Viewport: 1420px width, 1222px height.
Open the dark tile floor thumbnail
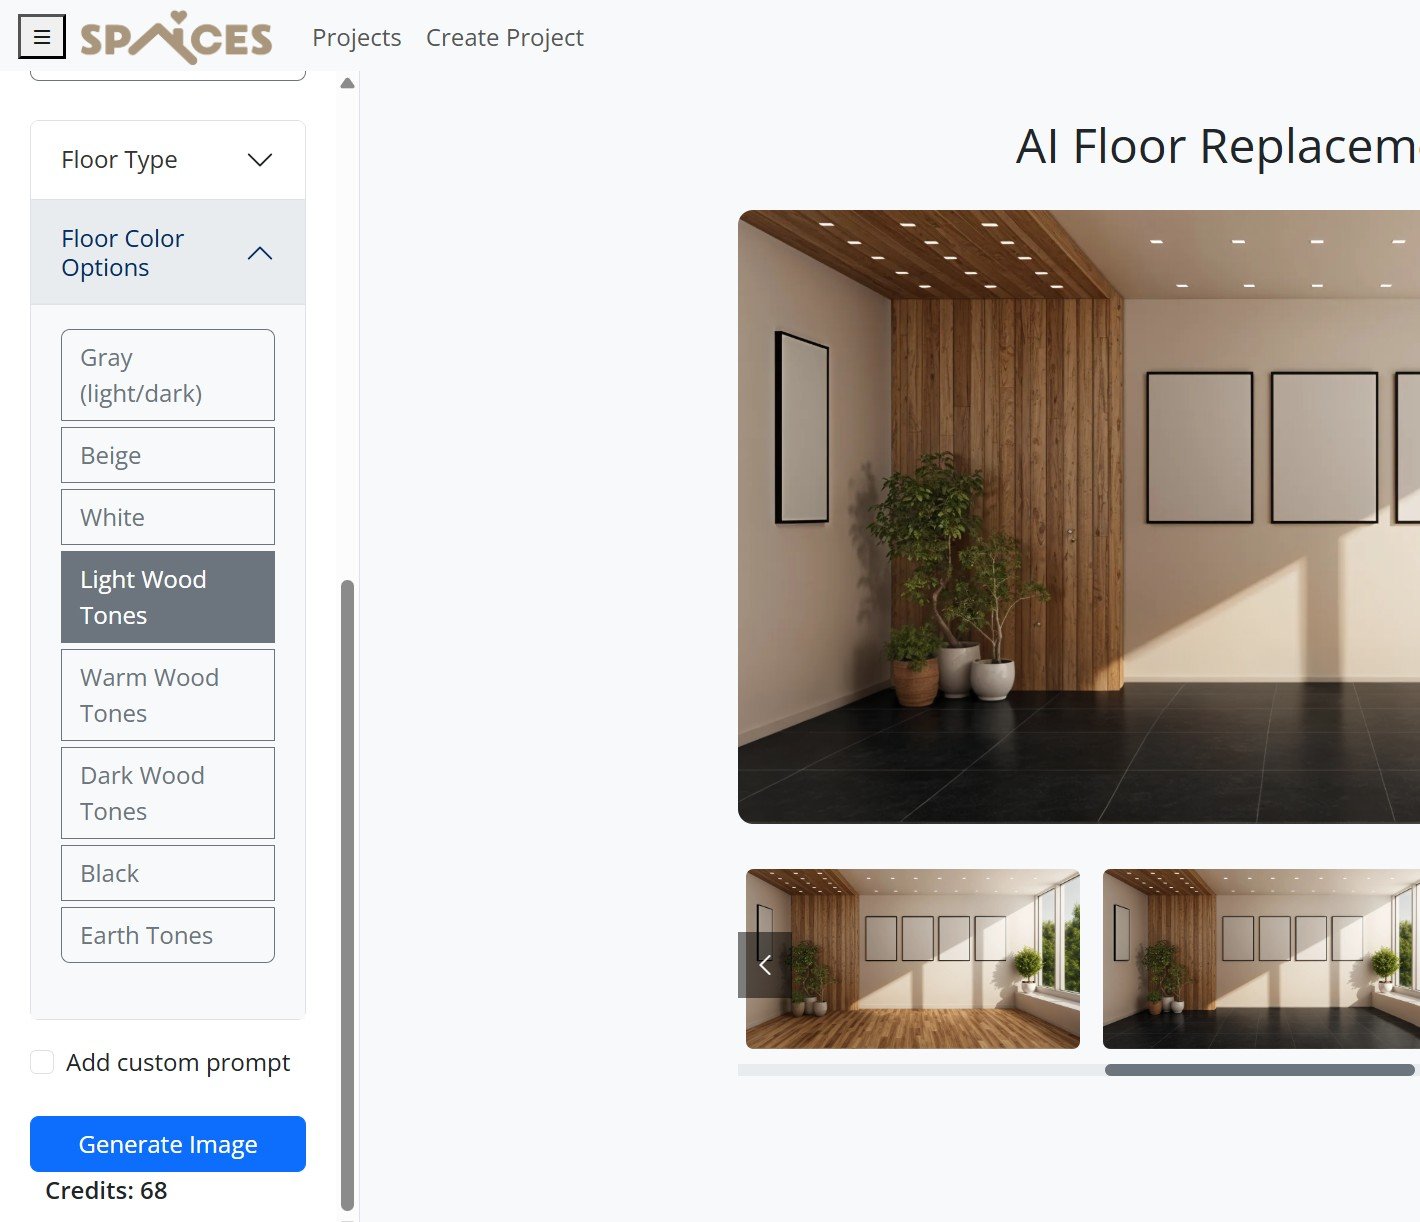[1261, 959]
